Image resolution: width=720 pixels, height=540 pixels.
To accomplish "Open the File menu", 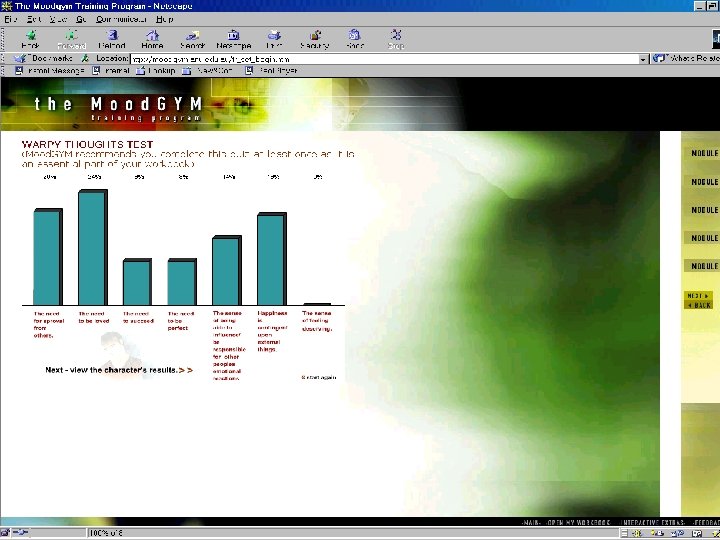I will (11, 19).
